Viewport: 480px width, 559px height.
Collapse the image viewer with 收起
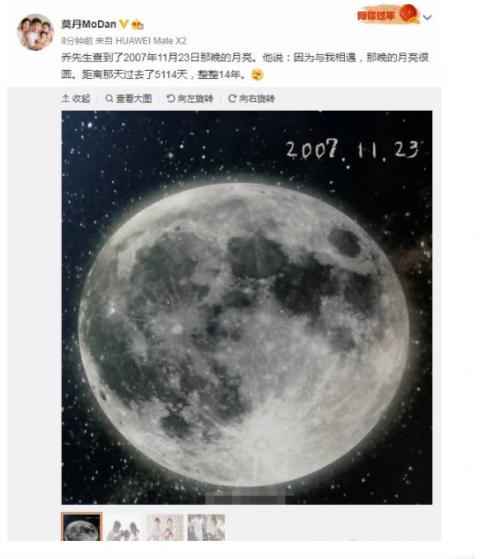pos(76,98)
